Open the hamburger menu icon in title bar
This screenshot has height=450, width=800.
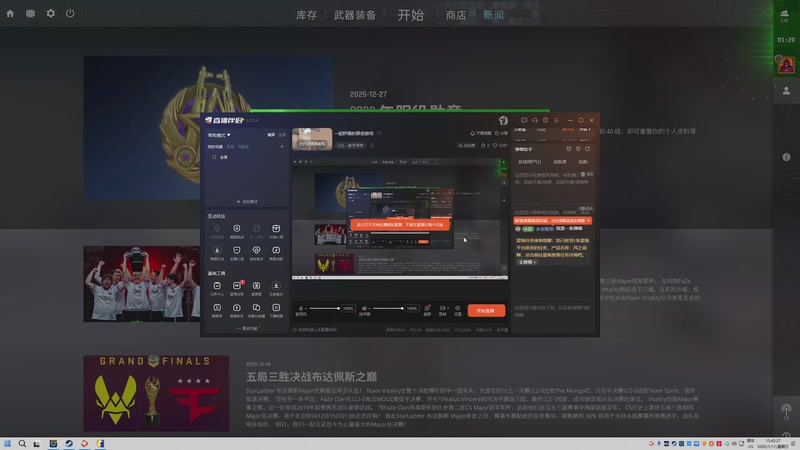(556, 120)
